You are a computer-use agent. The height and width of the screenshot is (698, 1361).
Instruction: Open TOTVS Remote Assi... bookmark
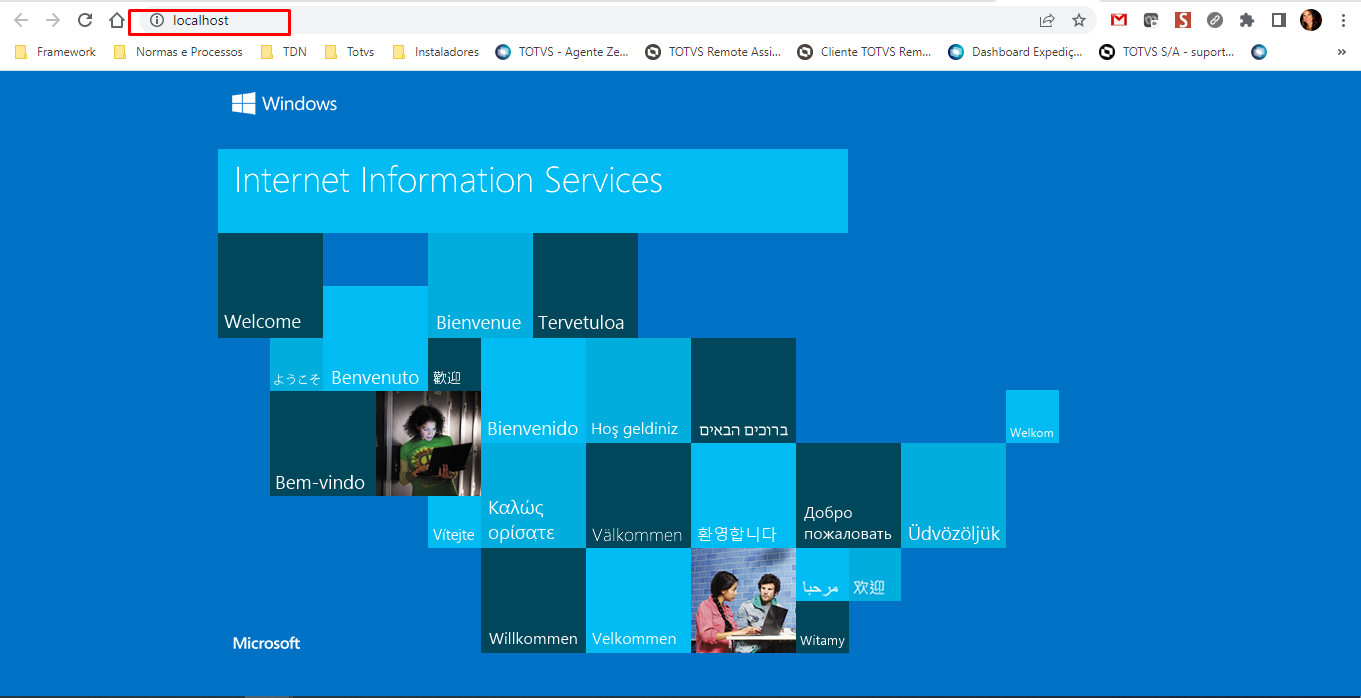pos(713,52)
